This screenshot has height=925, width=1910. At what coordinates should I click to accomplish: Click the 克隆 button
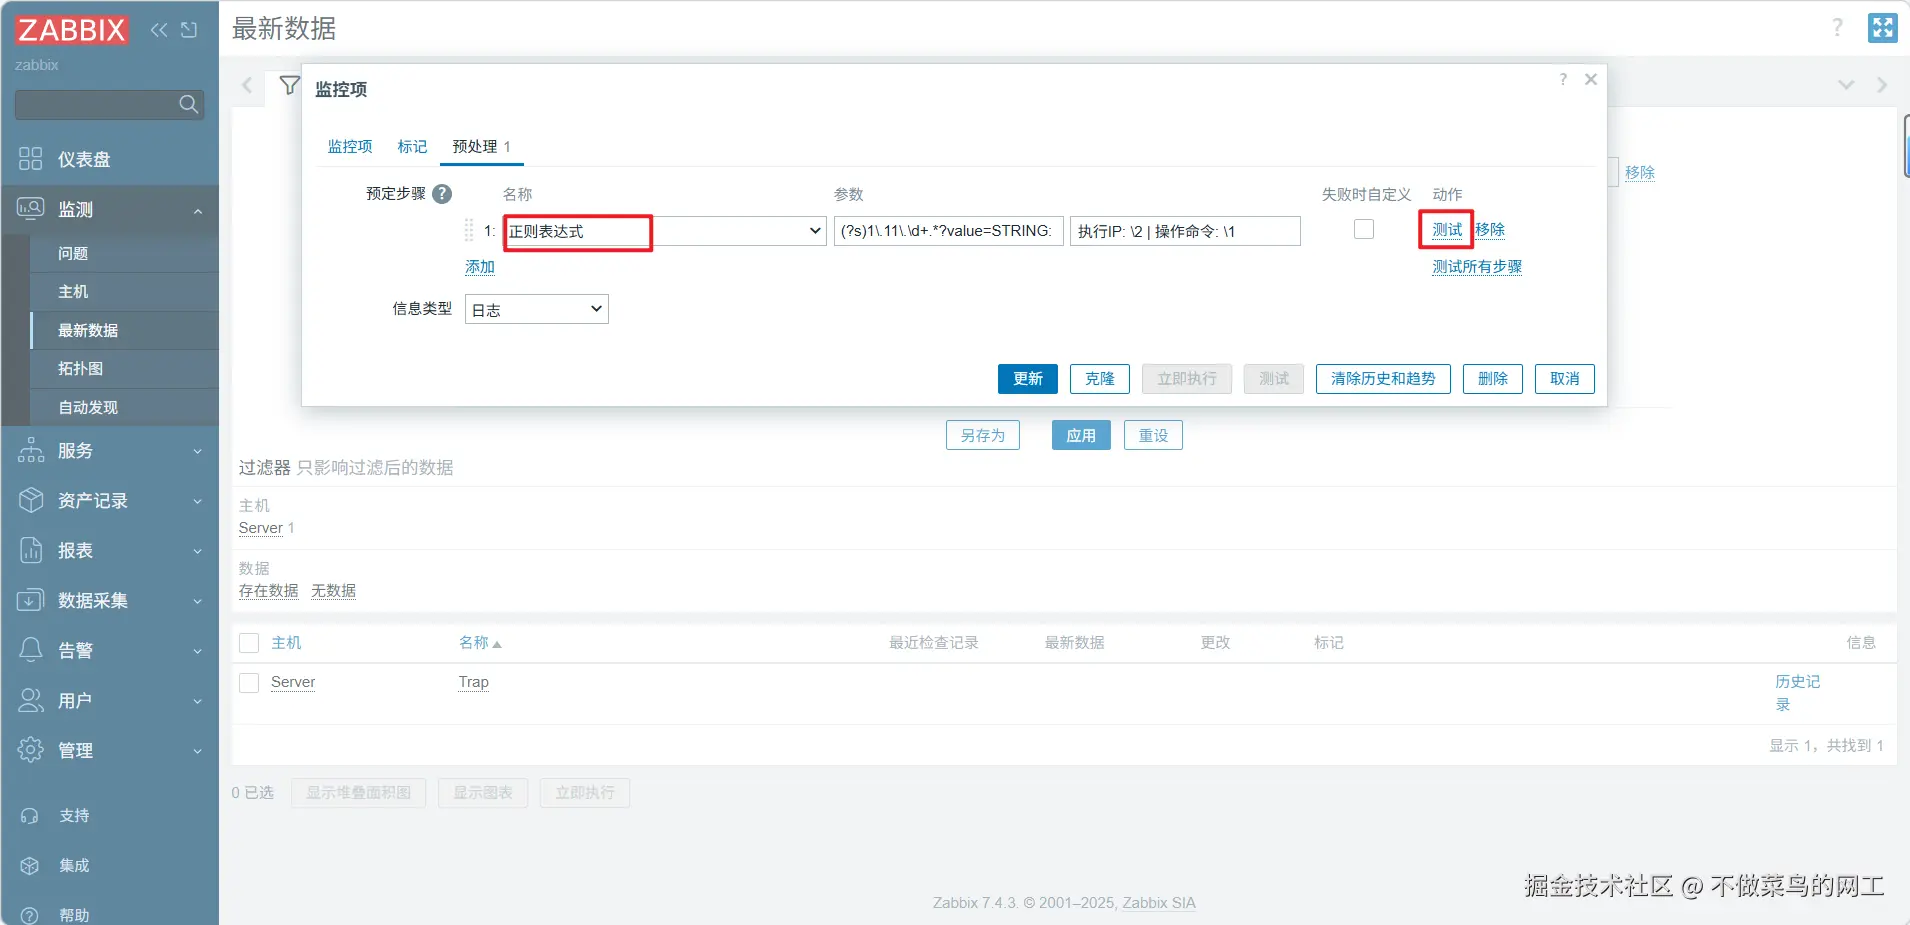tap(1100, 379)
